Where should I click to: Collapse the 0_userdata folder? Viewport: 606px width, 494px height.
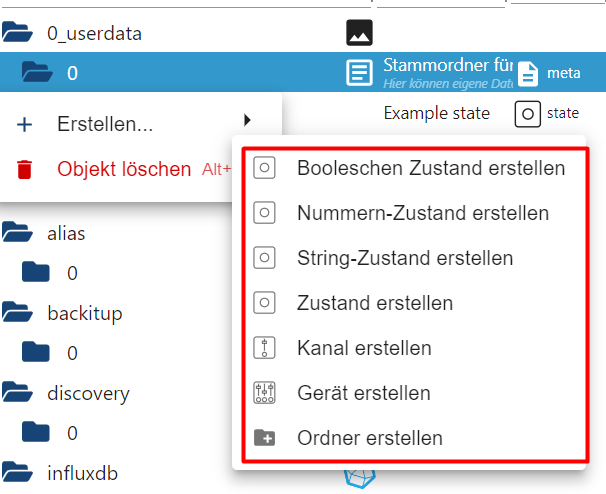[x=17, y=32]
